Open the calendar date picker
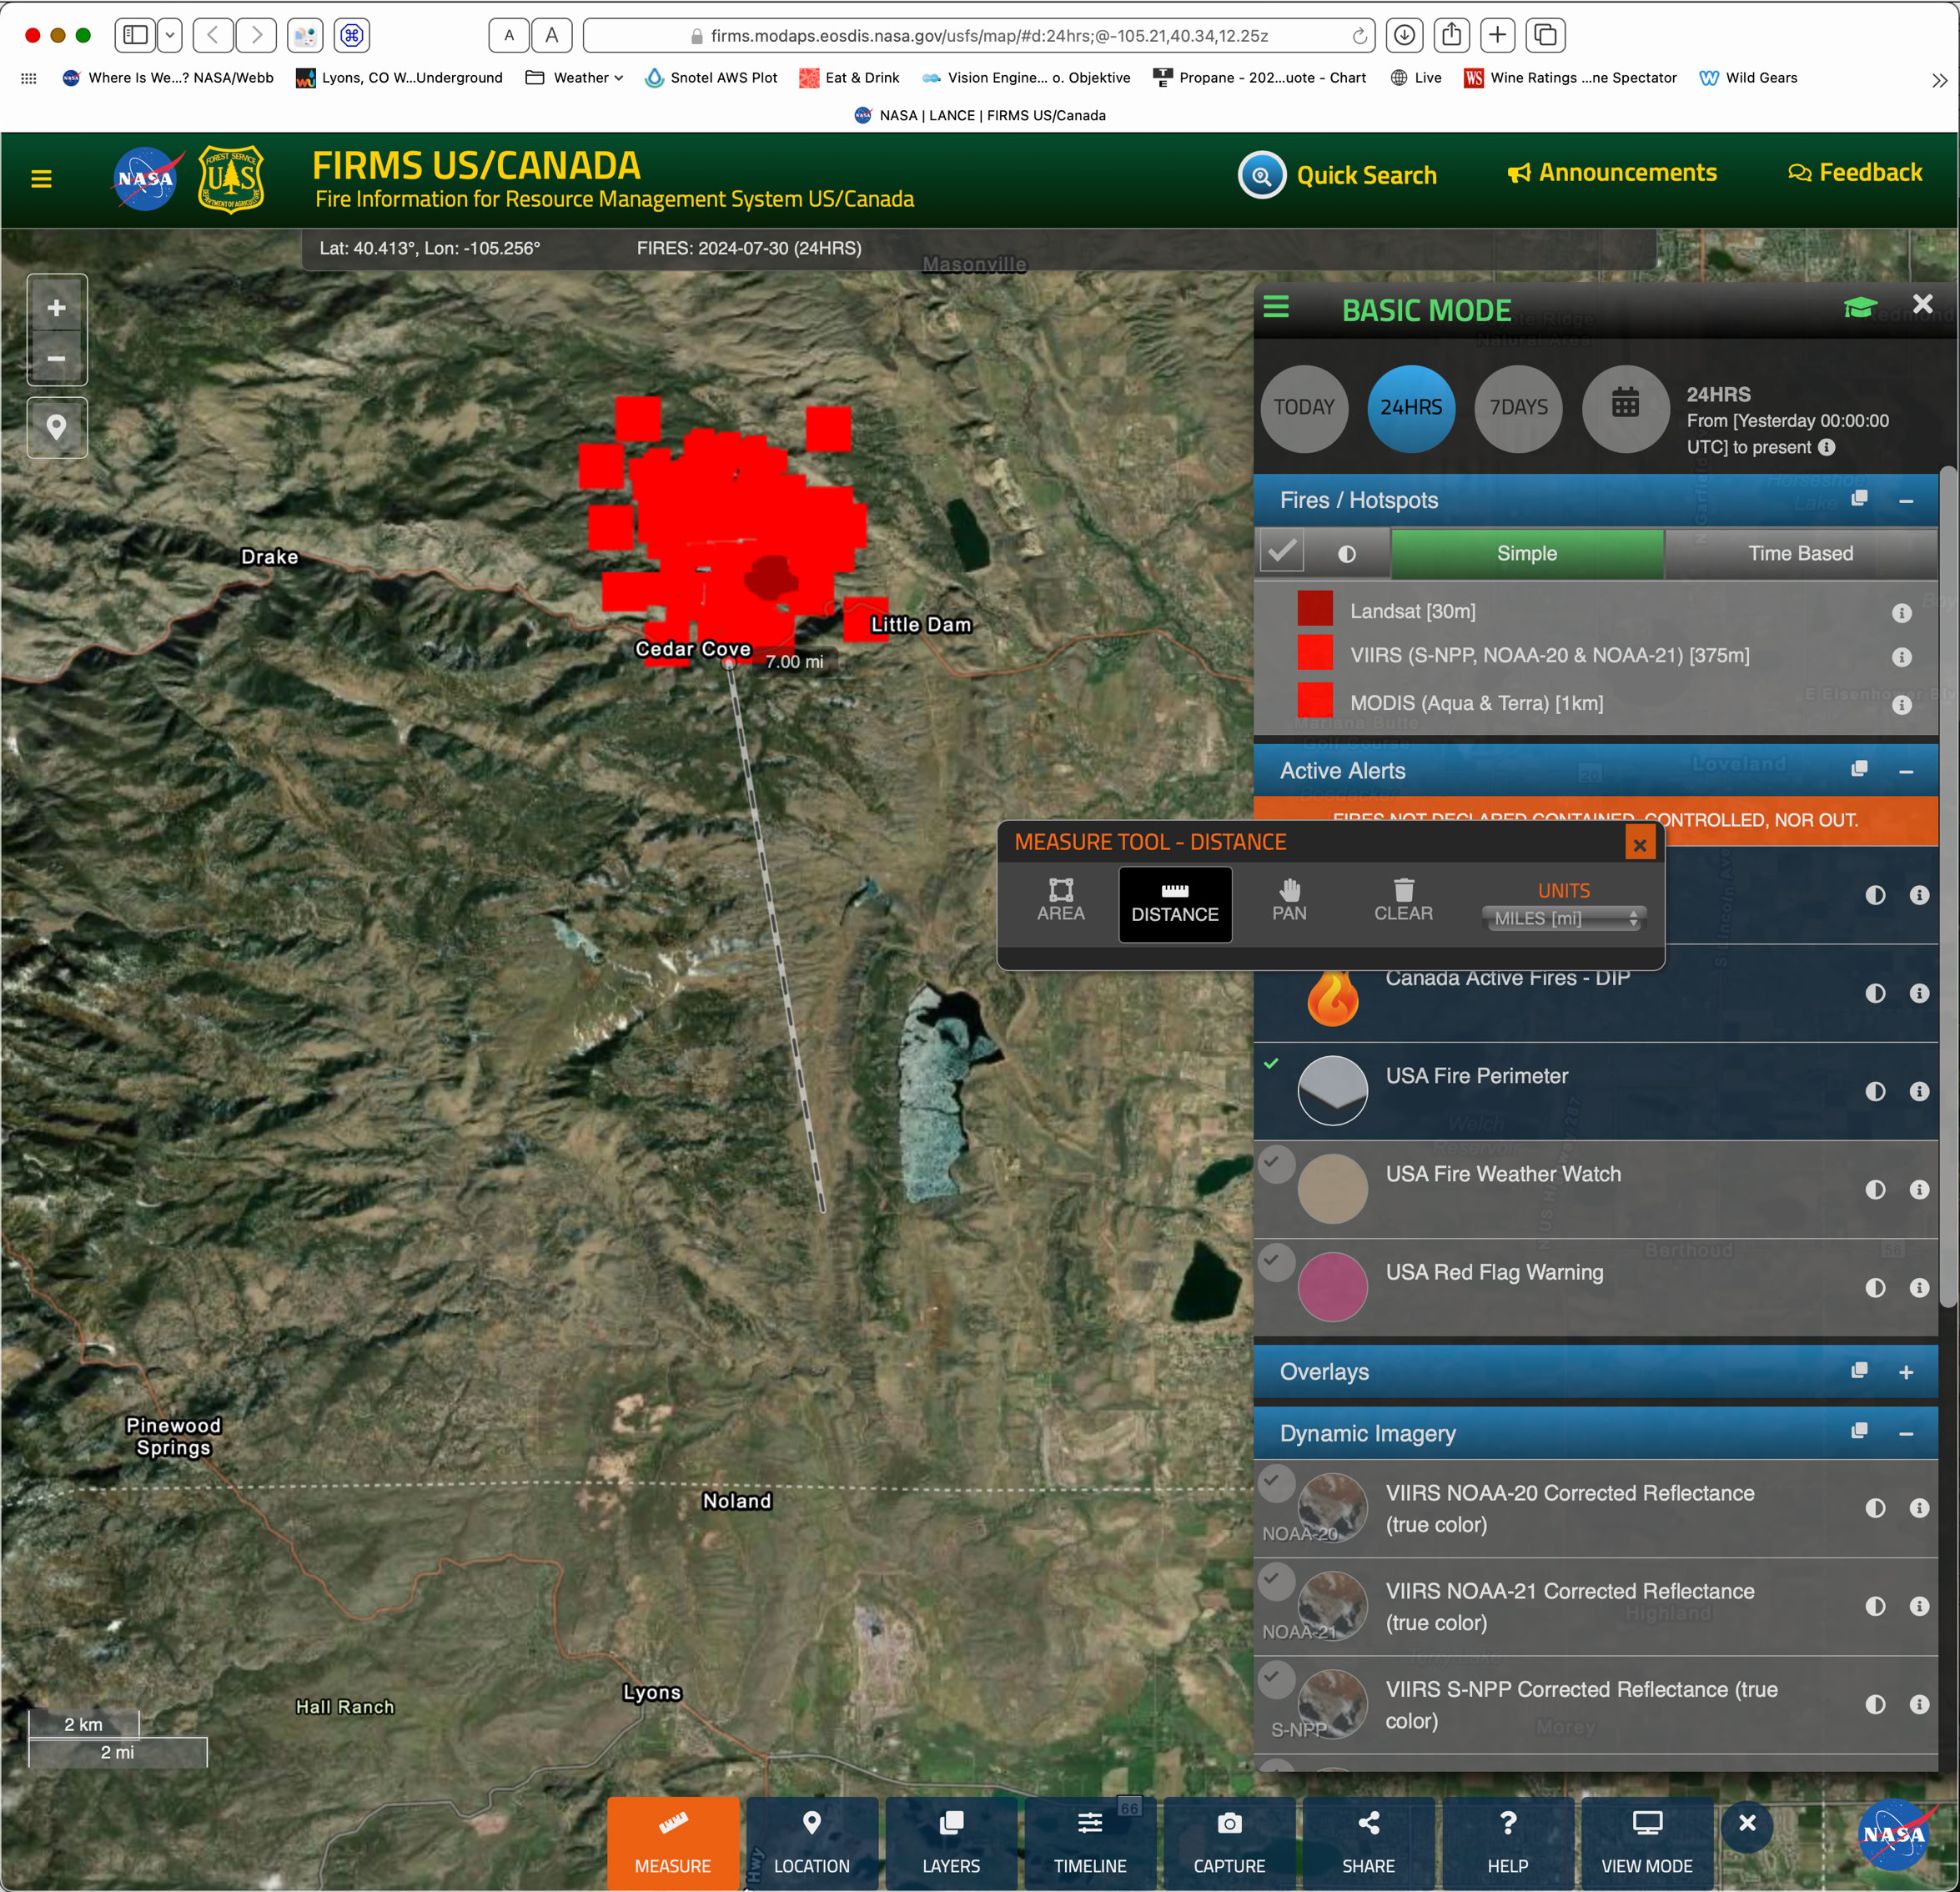This screenshot has width=1960, height=1892. click(1625, 407)
